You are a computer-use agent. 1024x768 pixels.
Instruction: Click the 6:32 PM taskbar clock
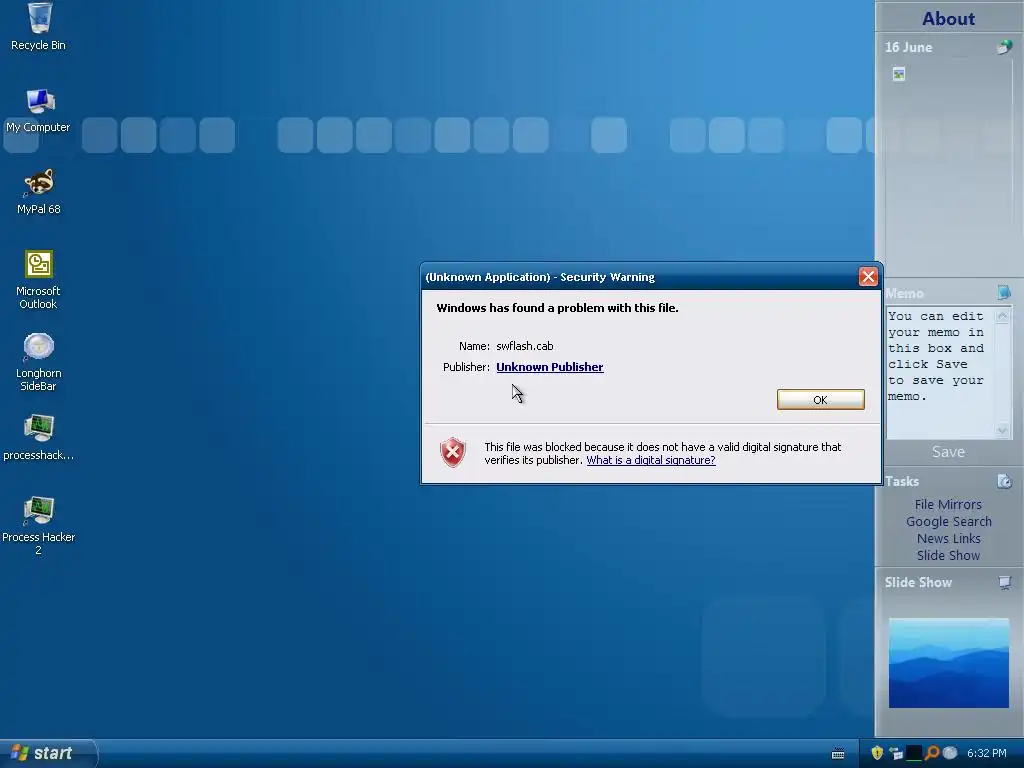(986, 754)
